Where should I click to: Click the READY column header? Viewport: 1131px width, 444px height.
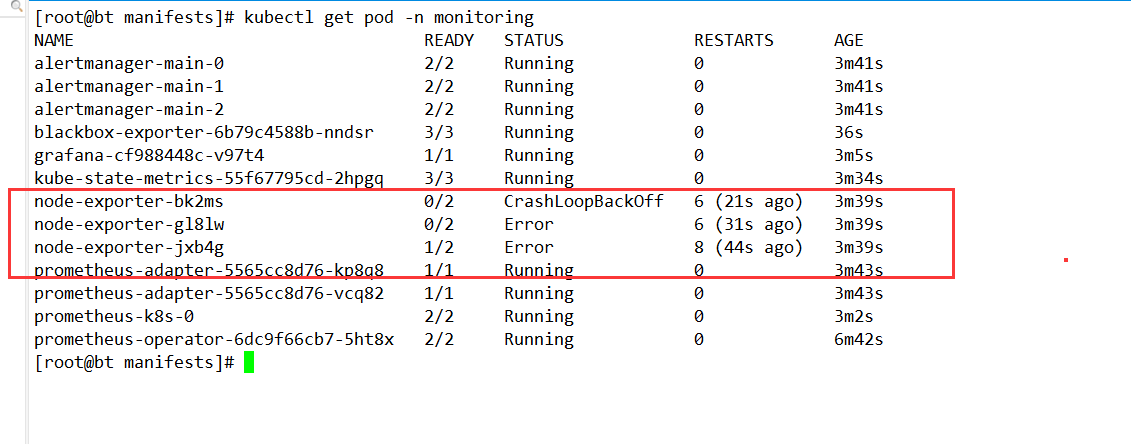click(449, 40)
